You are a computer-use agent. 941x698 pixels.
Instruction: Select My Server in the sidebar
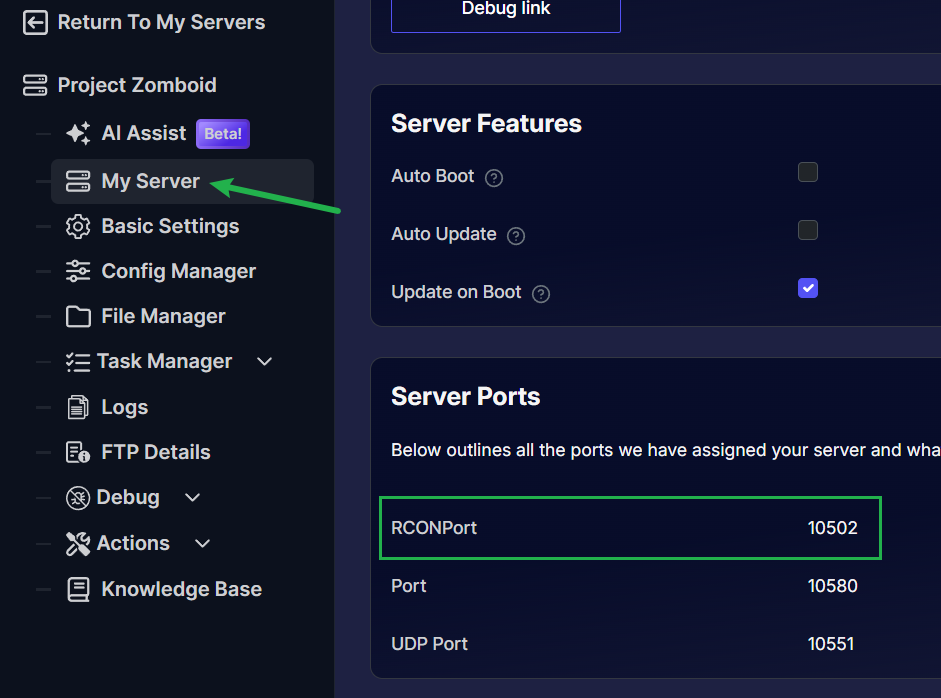(182, 181)
